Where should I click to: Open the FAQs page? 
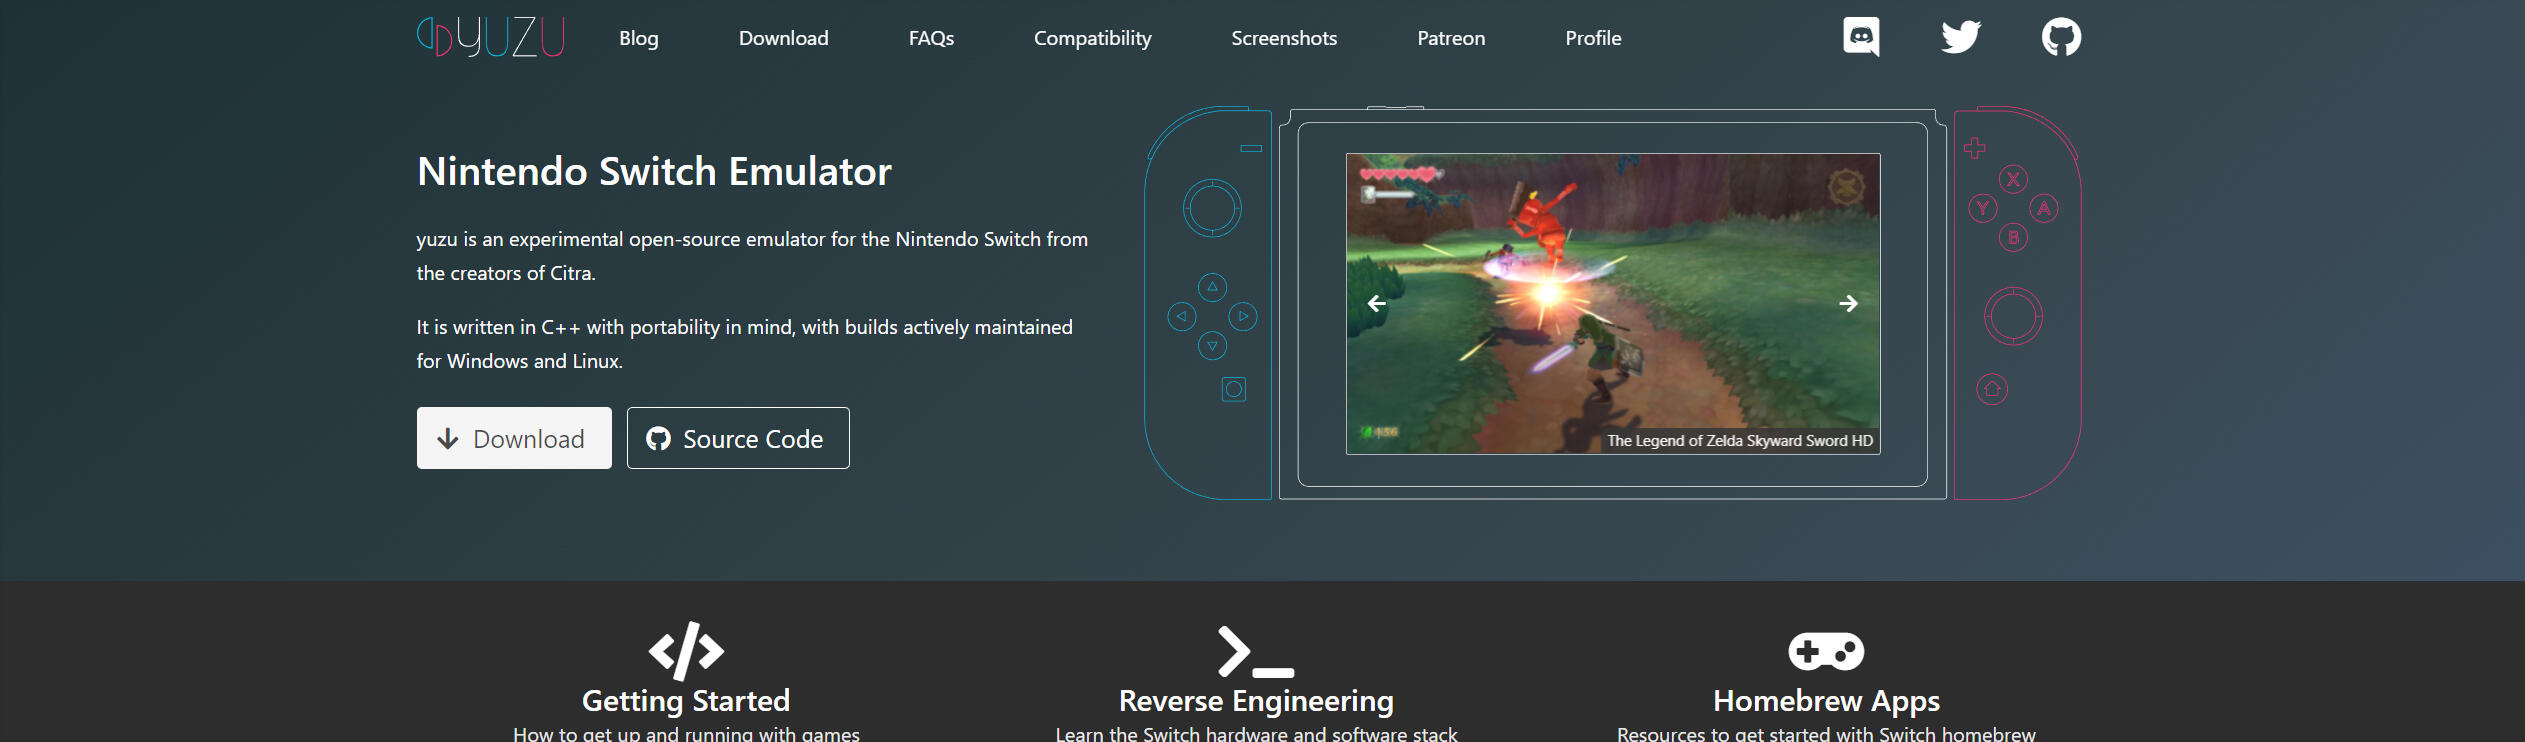[931, 38]
